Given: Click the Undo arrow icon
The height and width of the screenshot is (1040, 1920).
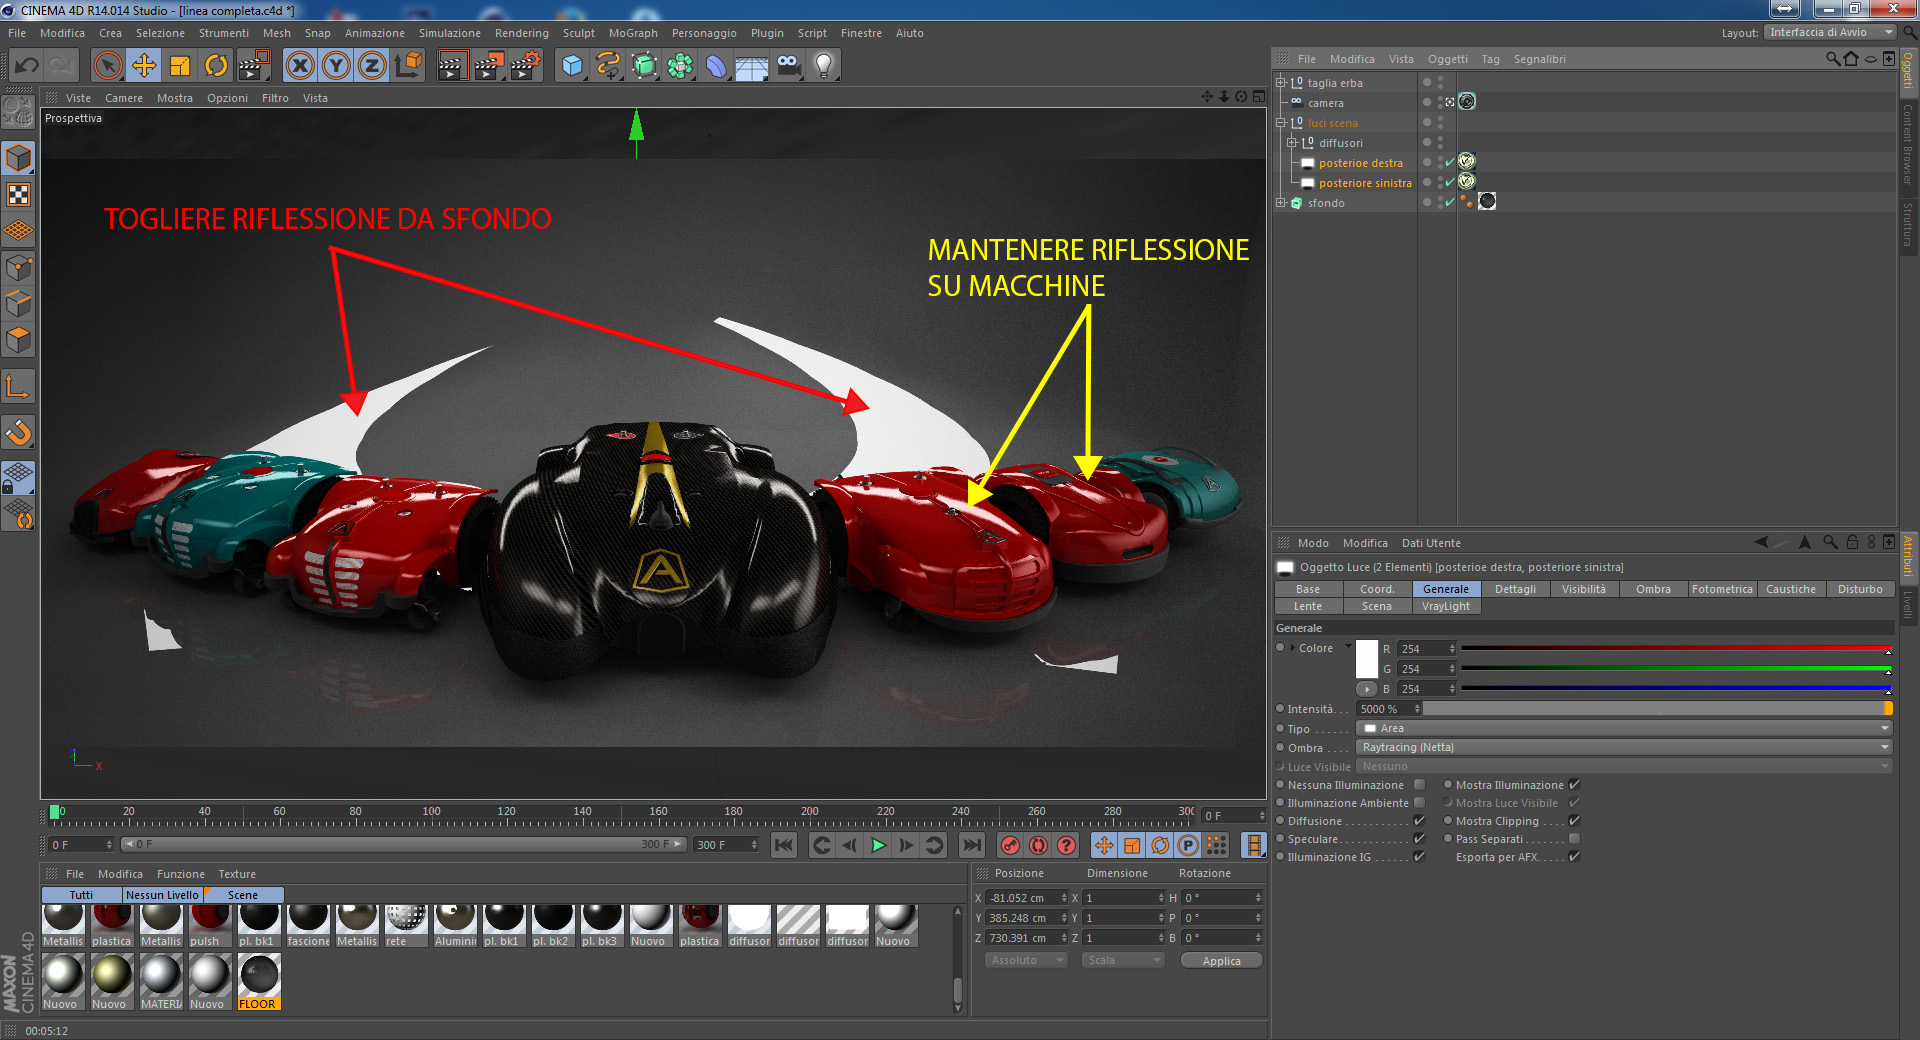Looking at the screenshot, I should point(27,66).
